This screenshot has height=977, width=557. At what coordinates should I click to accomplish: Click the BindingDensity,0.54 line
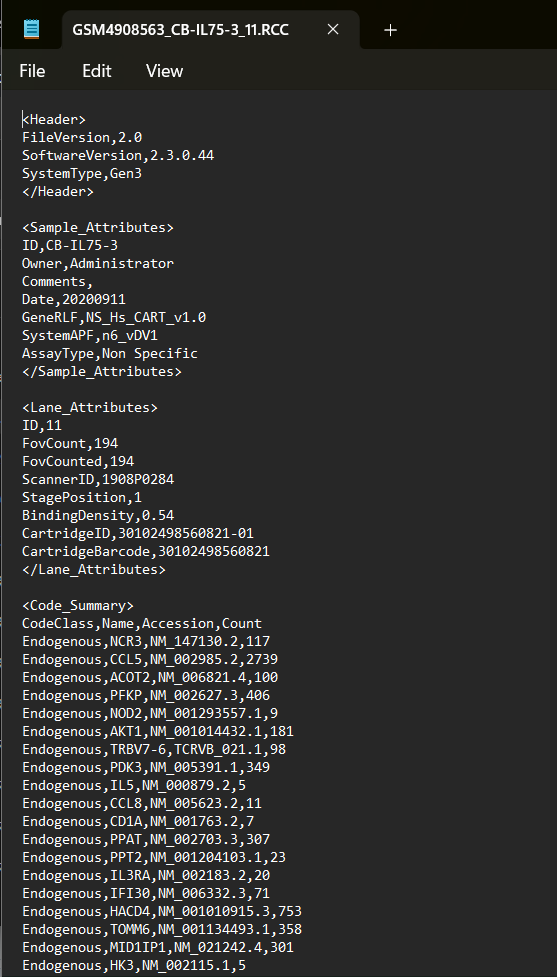click(98, 515)
